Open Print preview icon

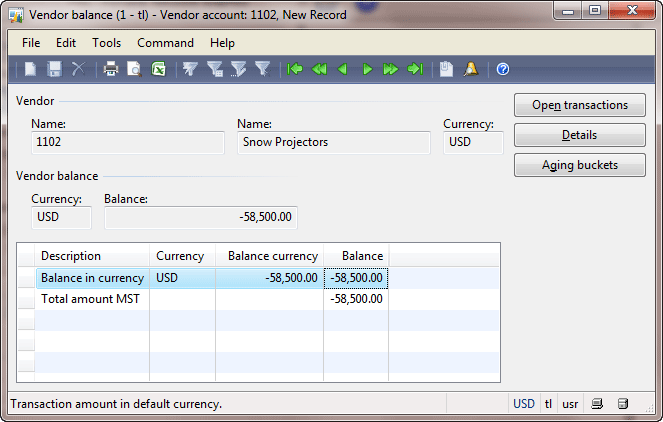(134, 69)
